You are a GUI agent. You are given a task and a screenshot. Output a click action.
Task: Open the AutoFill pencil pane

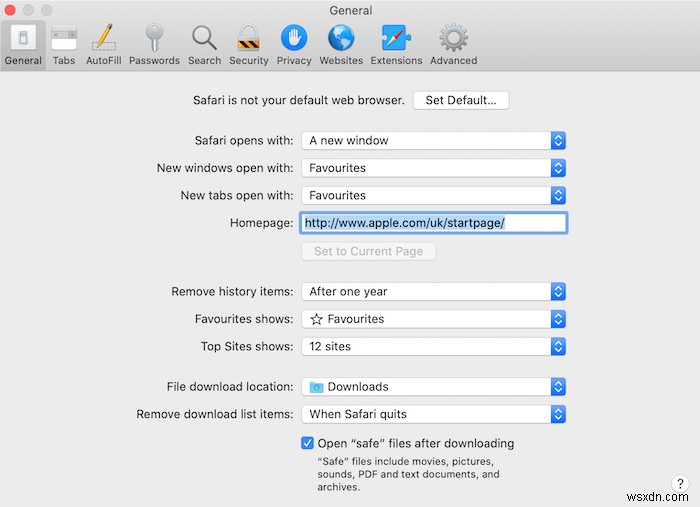[x=104, y=45]
